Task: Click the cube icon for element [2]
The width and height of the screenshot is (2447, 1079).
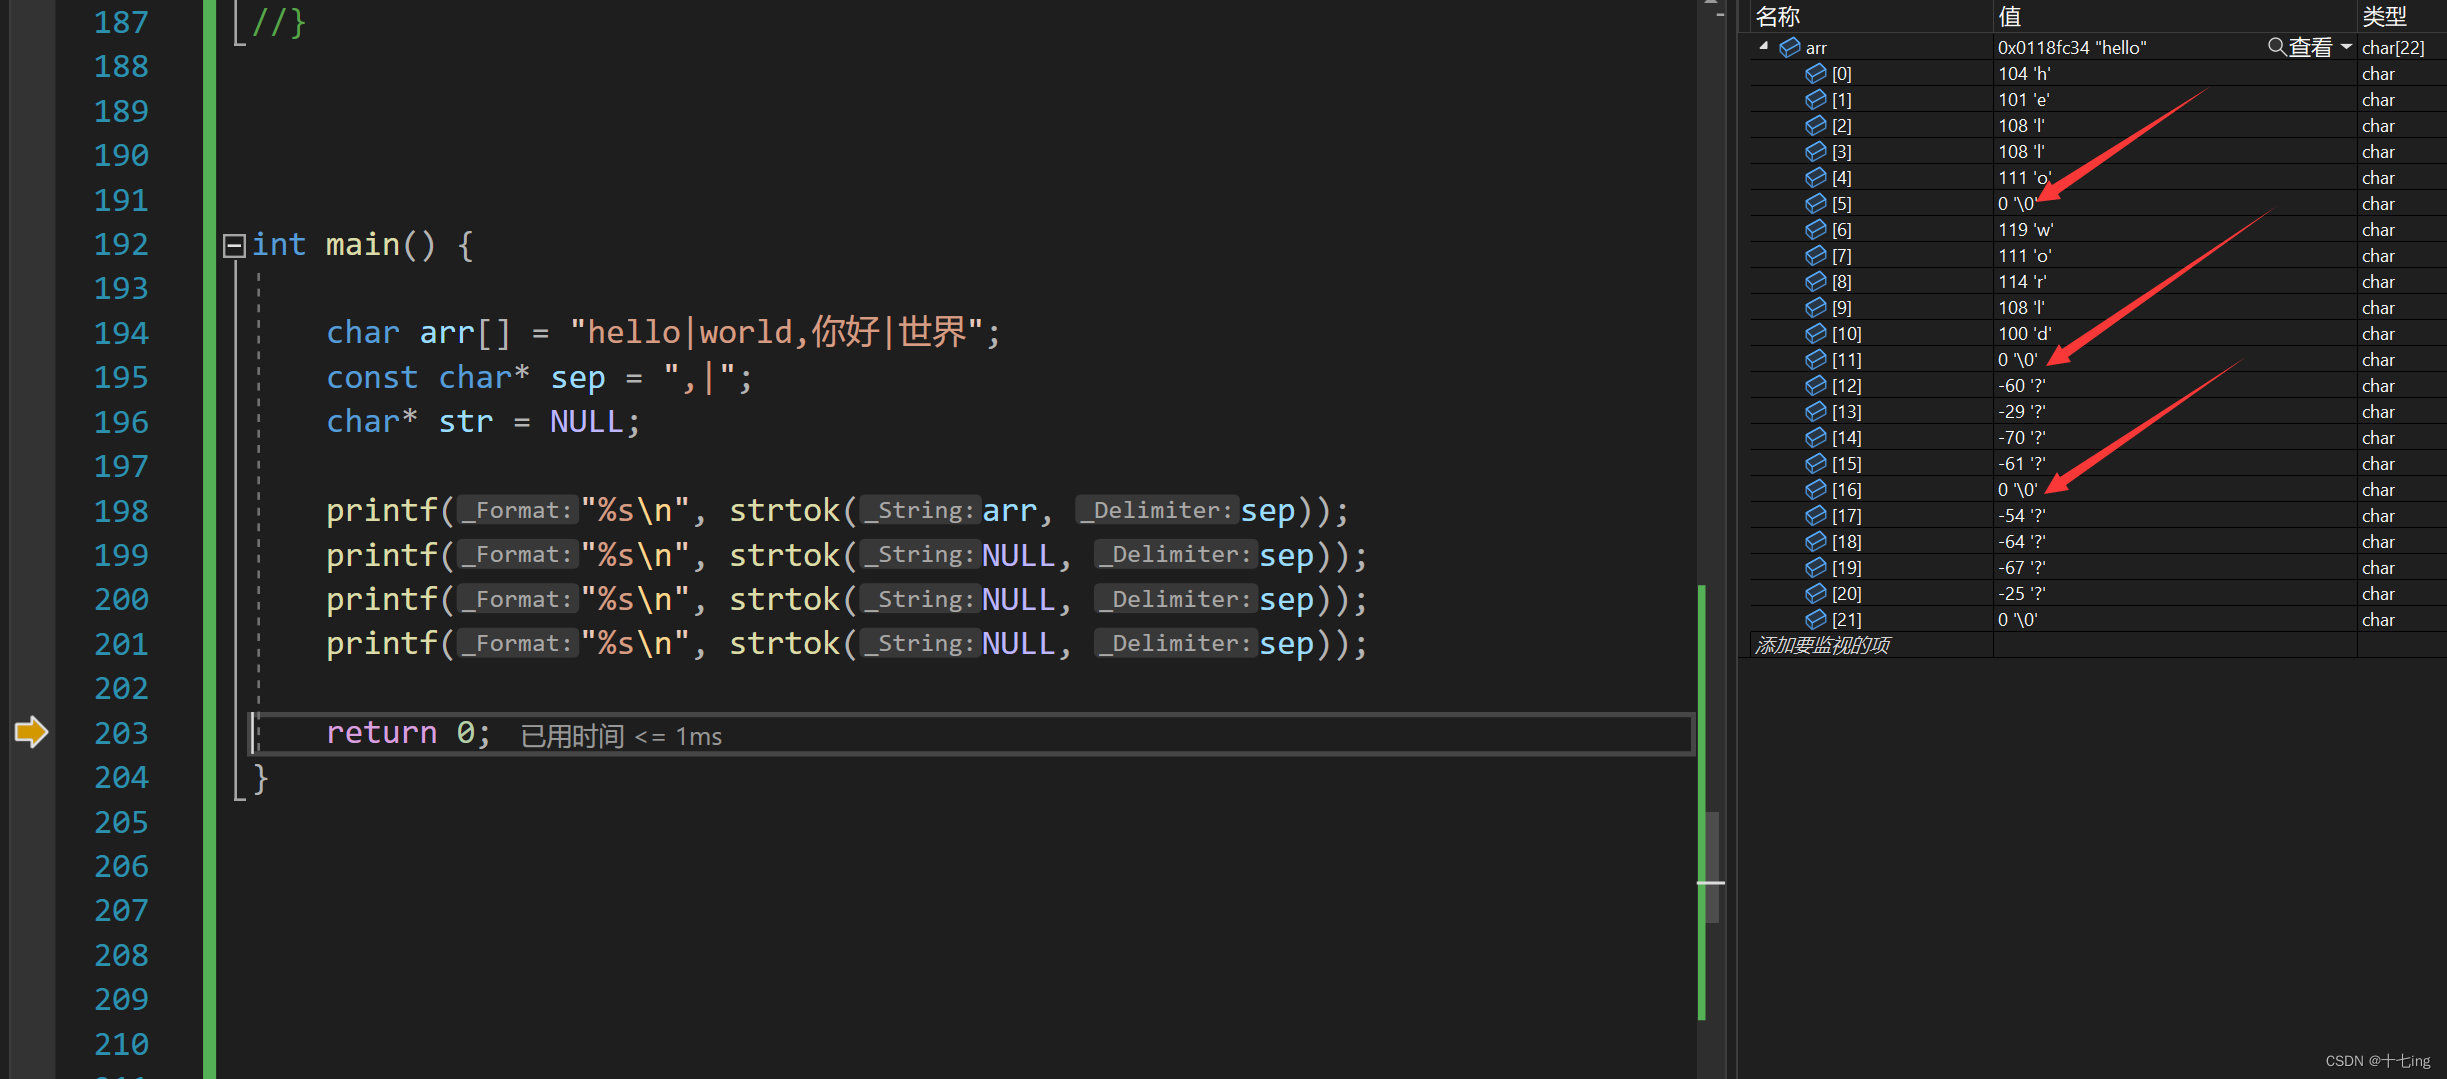Action: tap(1816, 125)
